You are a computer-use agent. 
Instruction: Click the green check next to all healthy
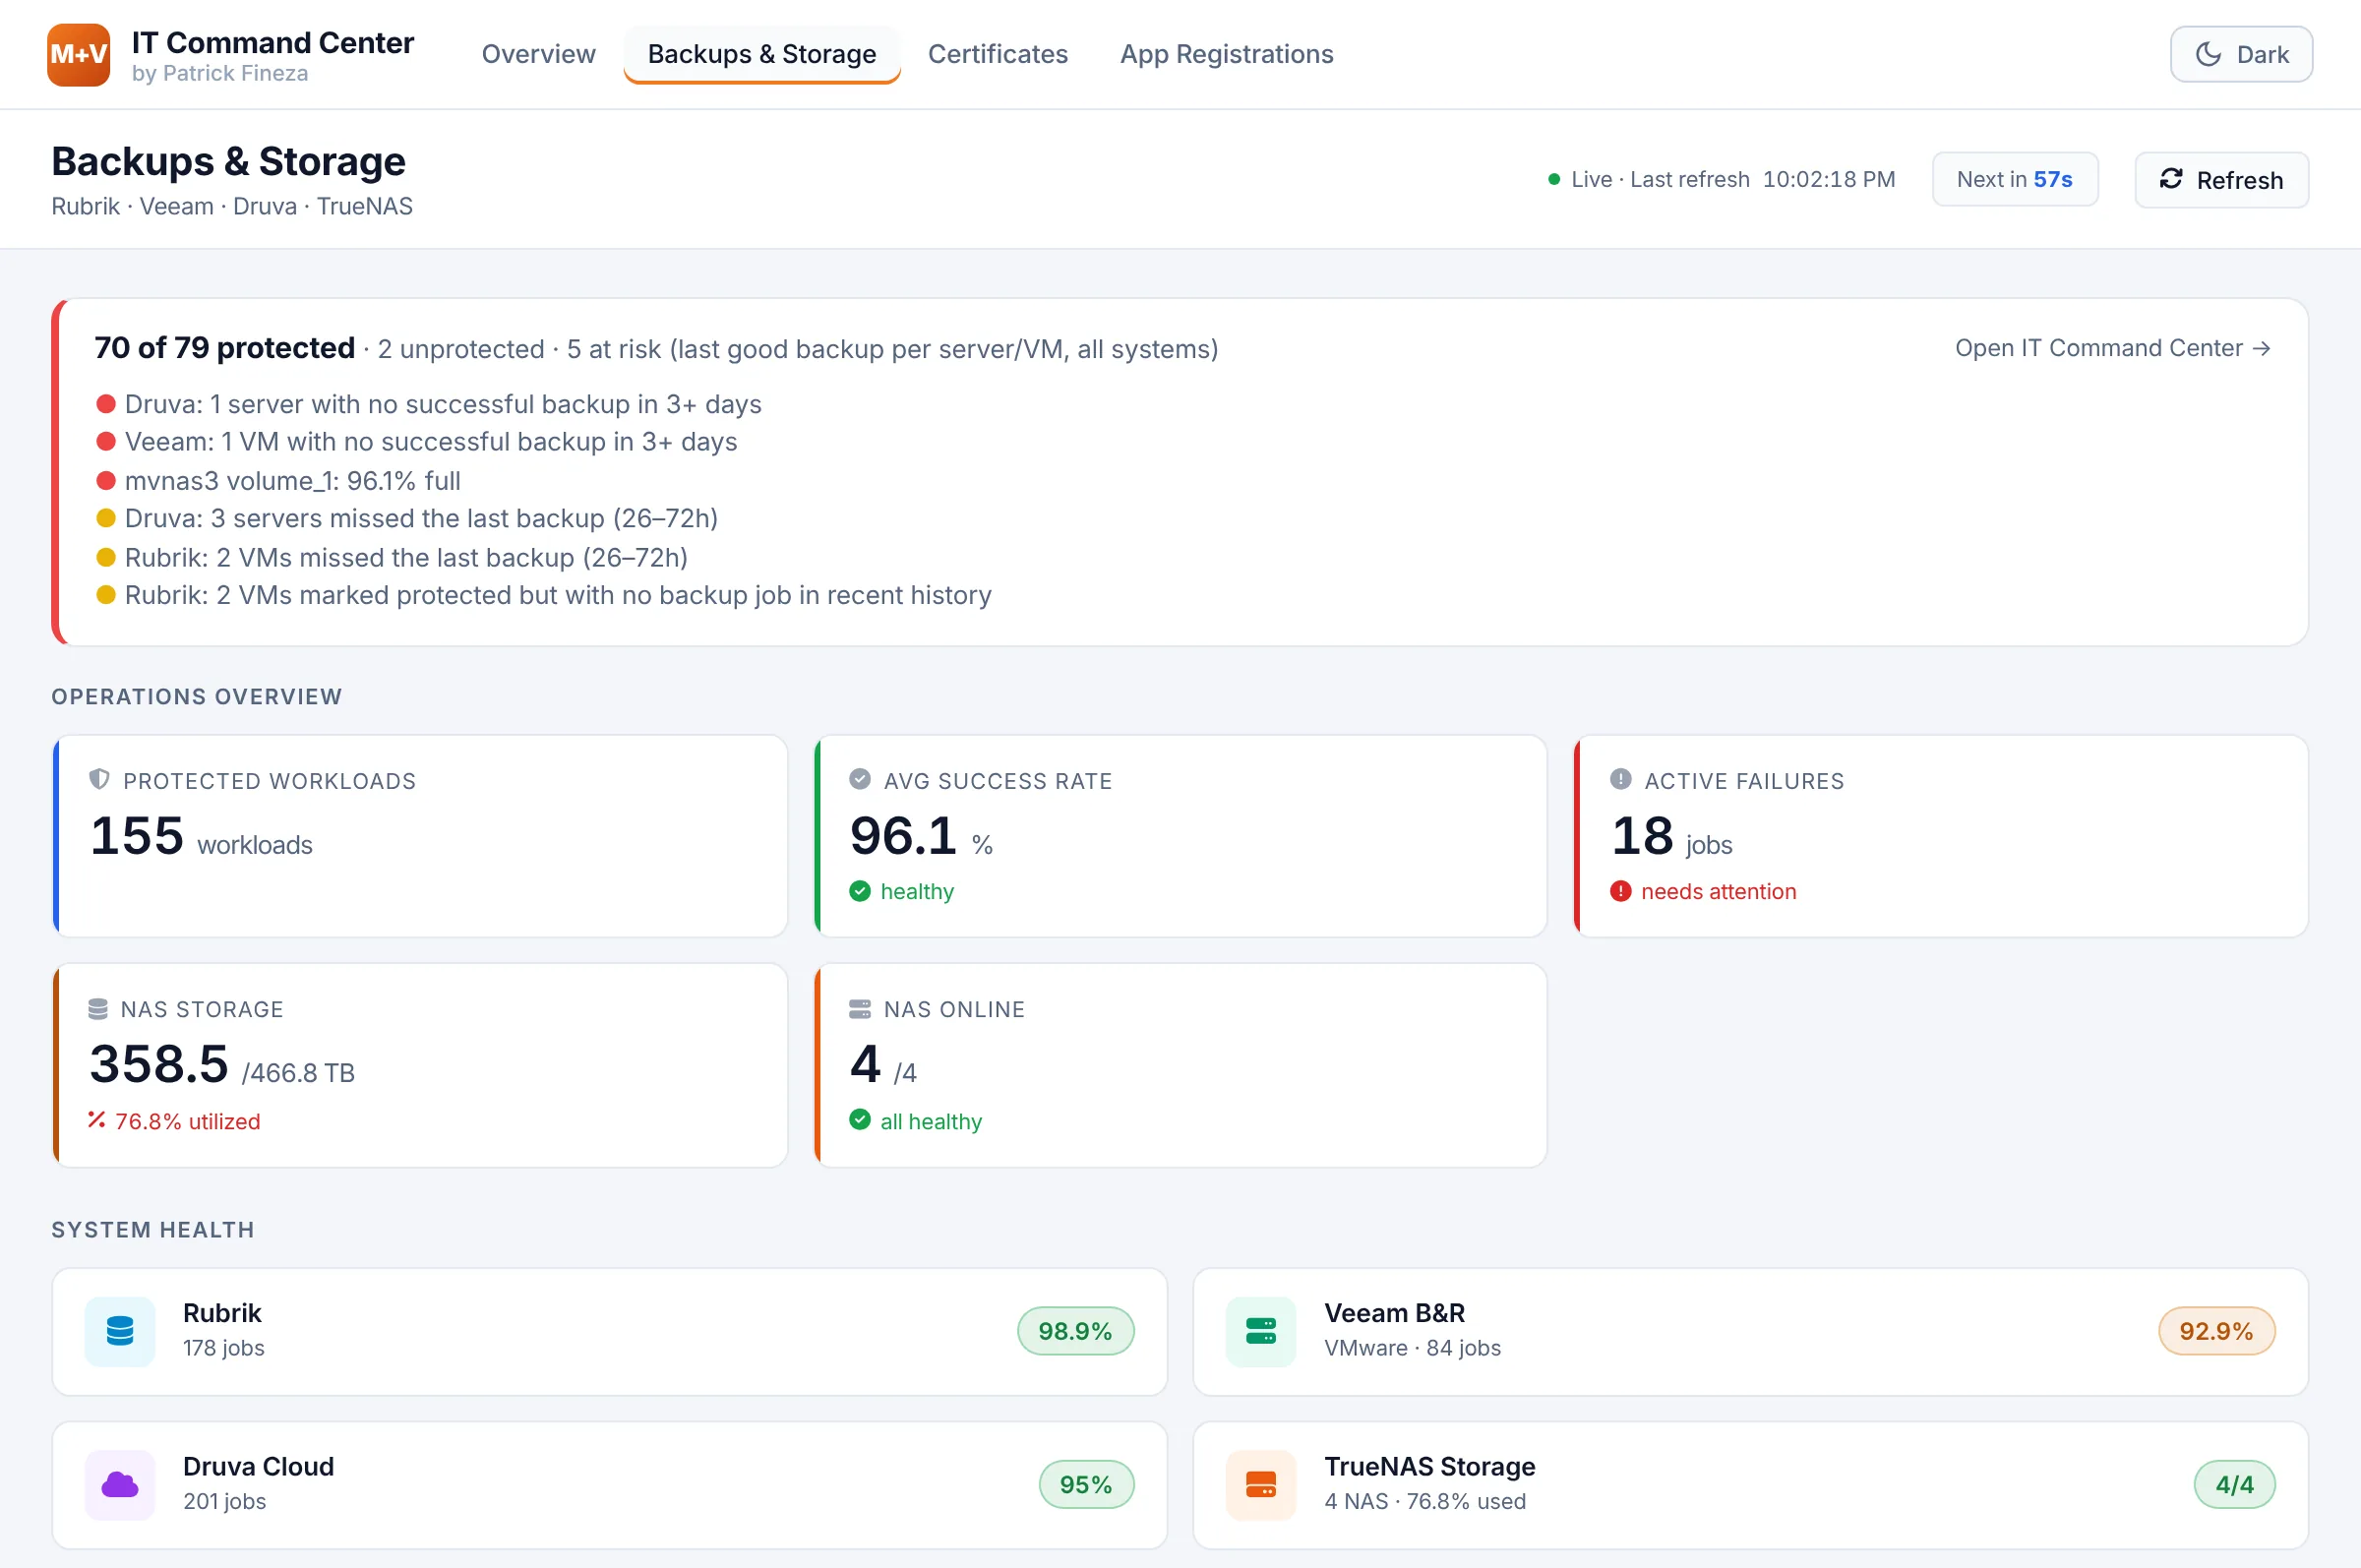(x=859, y=1119)
